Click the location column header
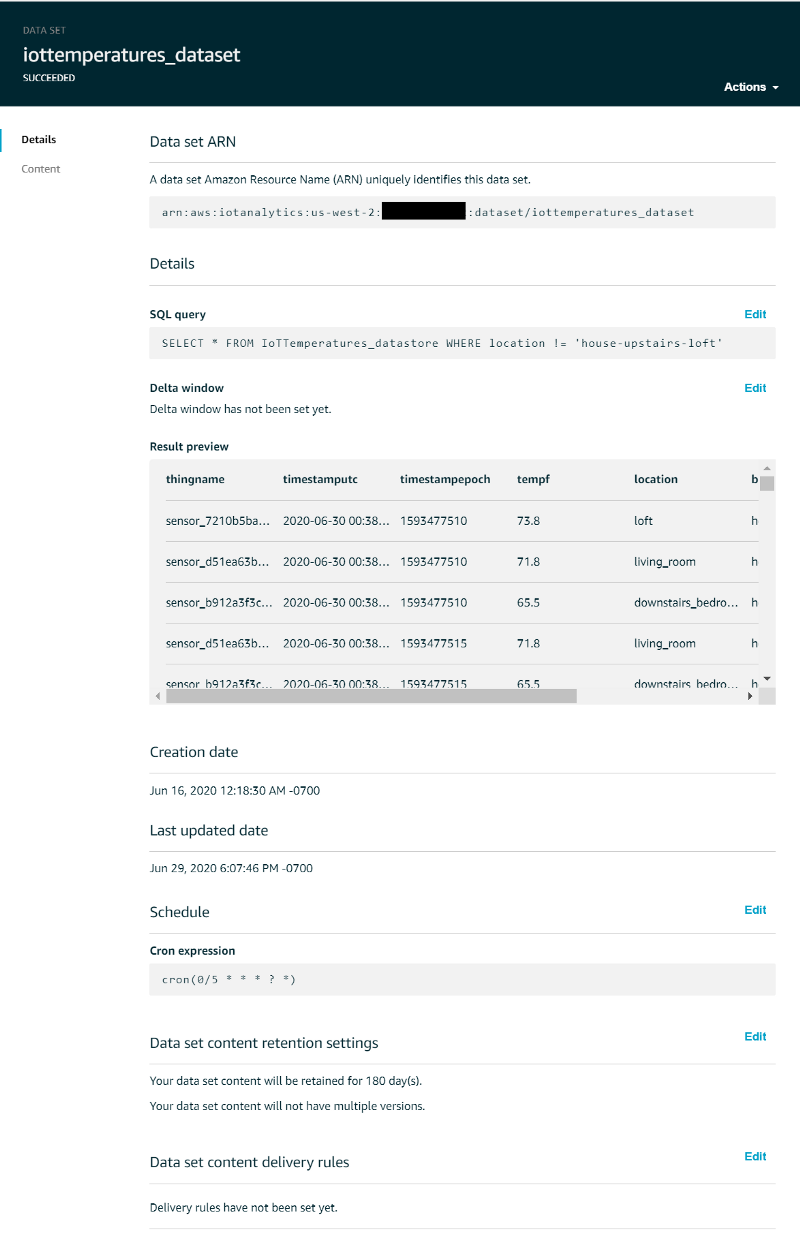 coord(656,479)
